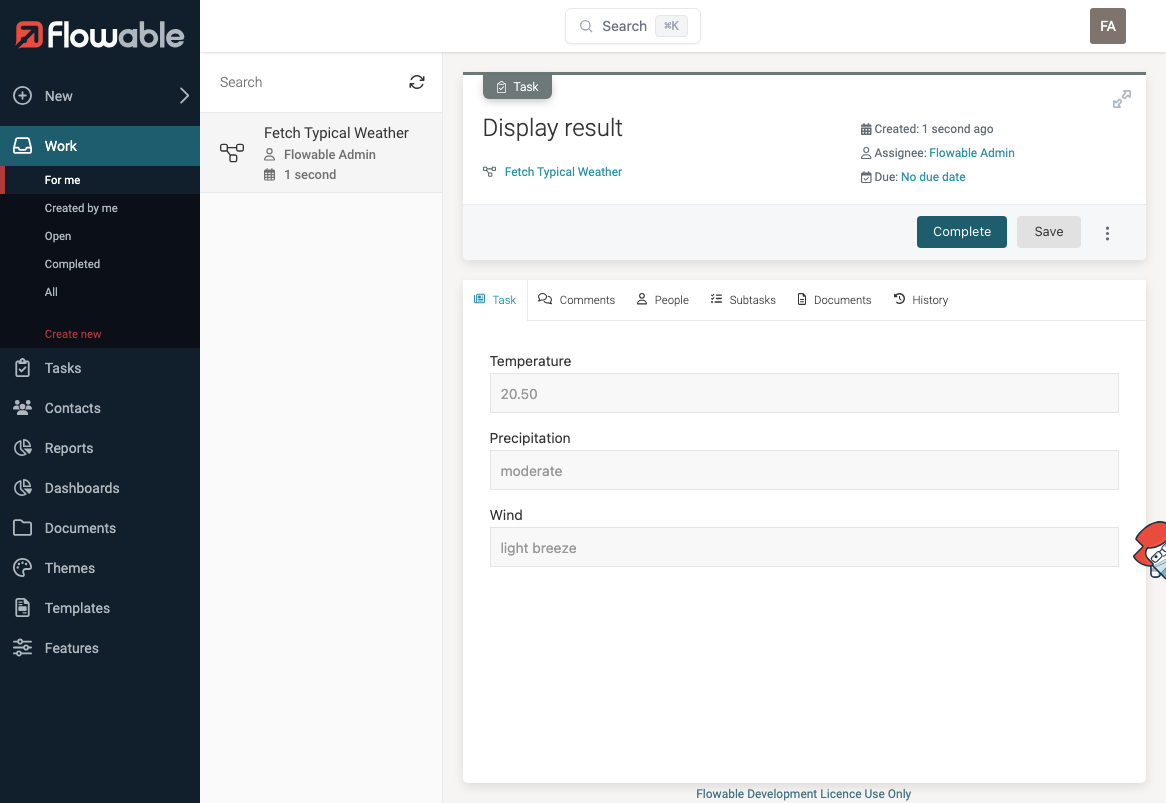This screenshot has width=1166, height=803.
Task: Click the Flowable logo
Action: point(100,36)
